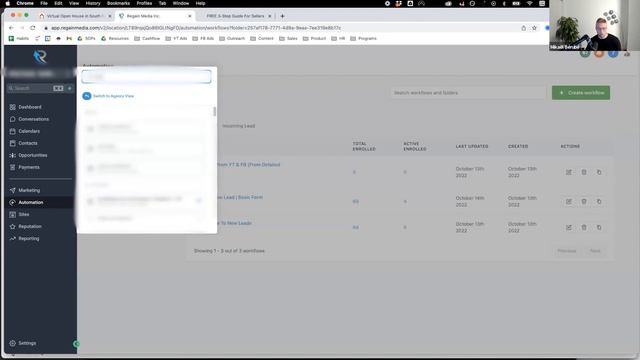640x360 pixels.
Task: Duplicate the 'To New Leads' workflow
Action: (599, 227)
